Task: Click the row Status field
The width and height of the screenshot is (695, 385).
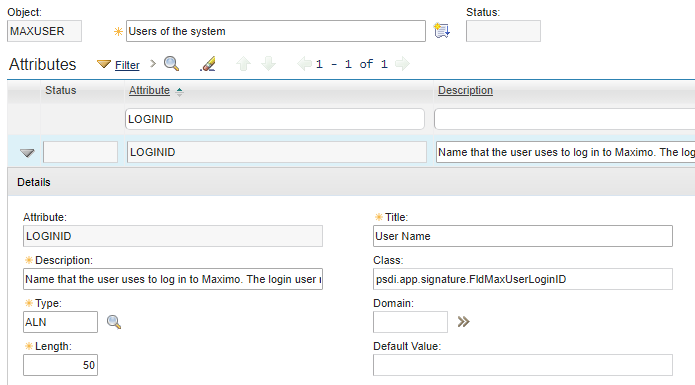Action: tap(80, 152)
